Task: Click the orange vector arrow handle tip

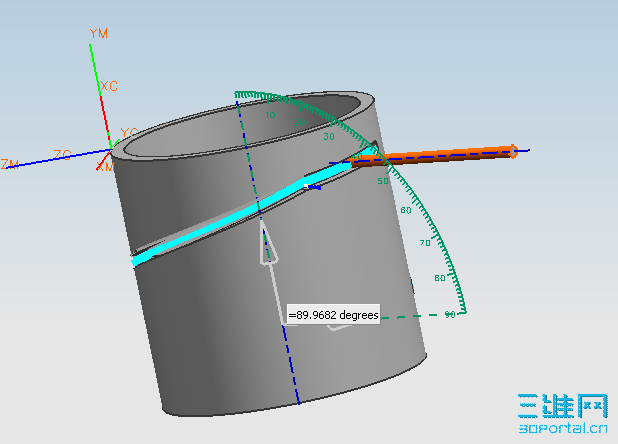Action: 513,151
